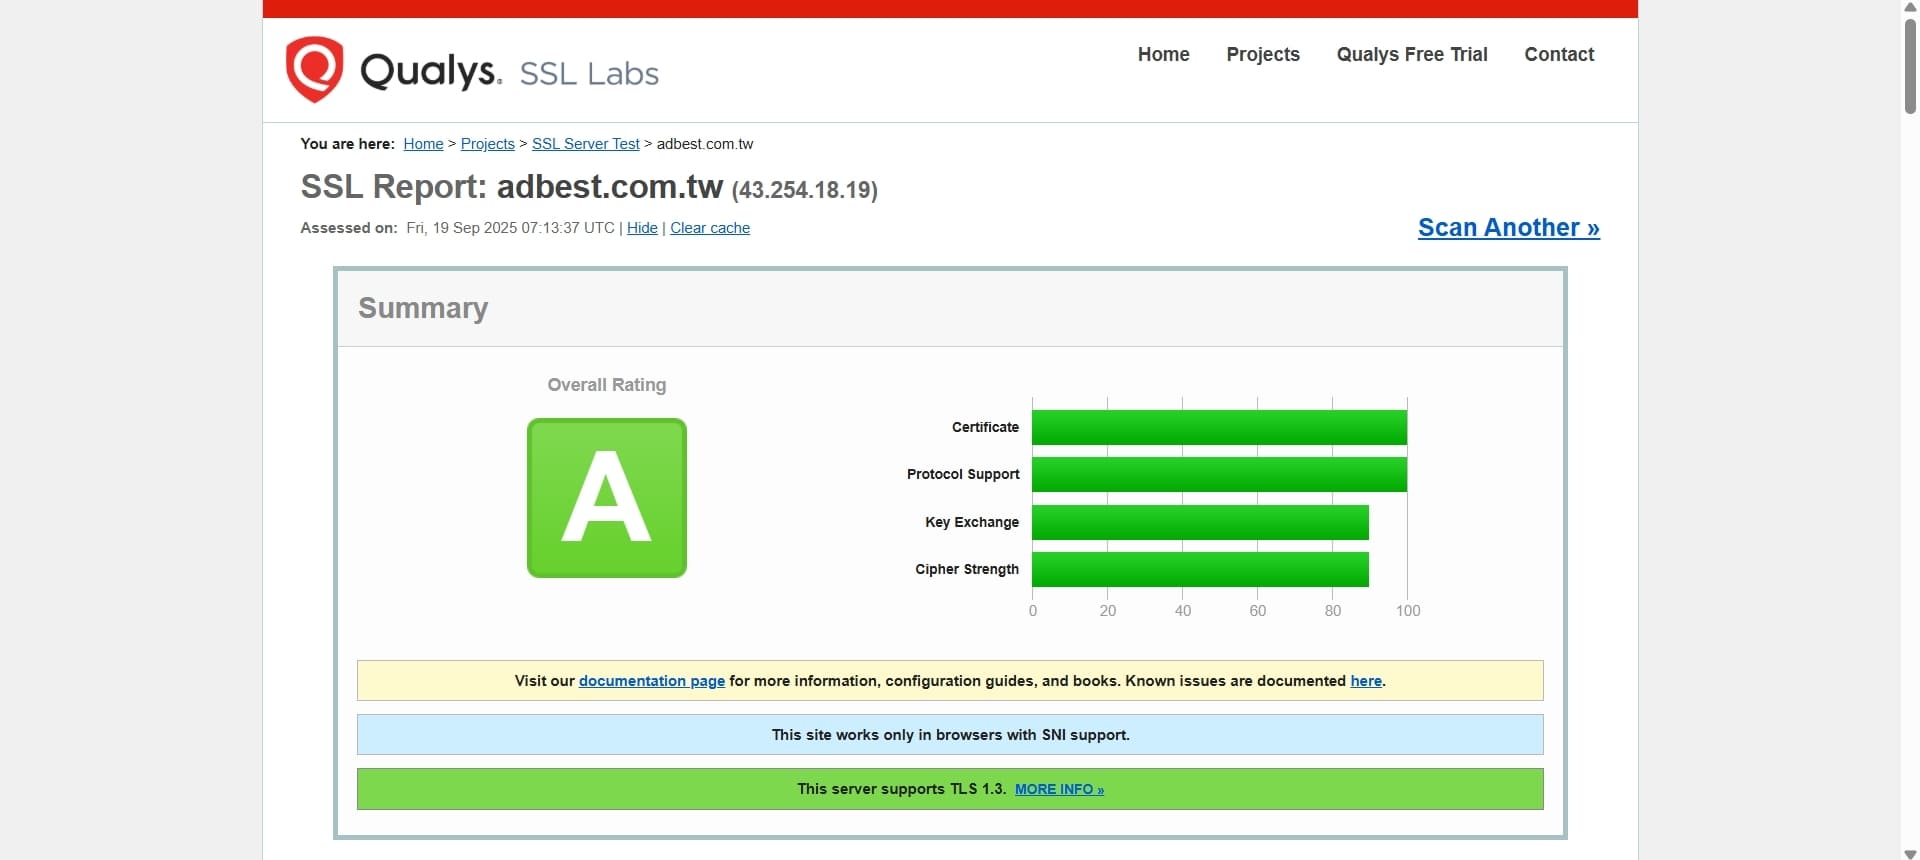Go to SSL Server Test breadcrumb

(x=585, y=144)
